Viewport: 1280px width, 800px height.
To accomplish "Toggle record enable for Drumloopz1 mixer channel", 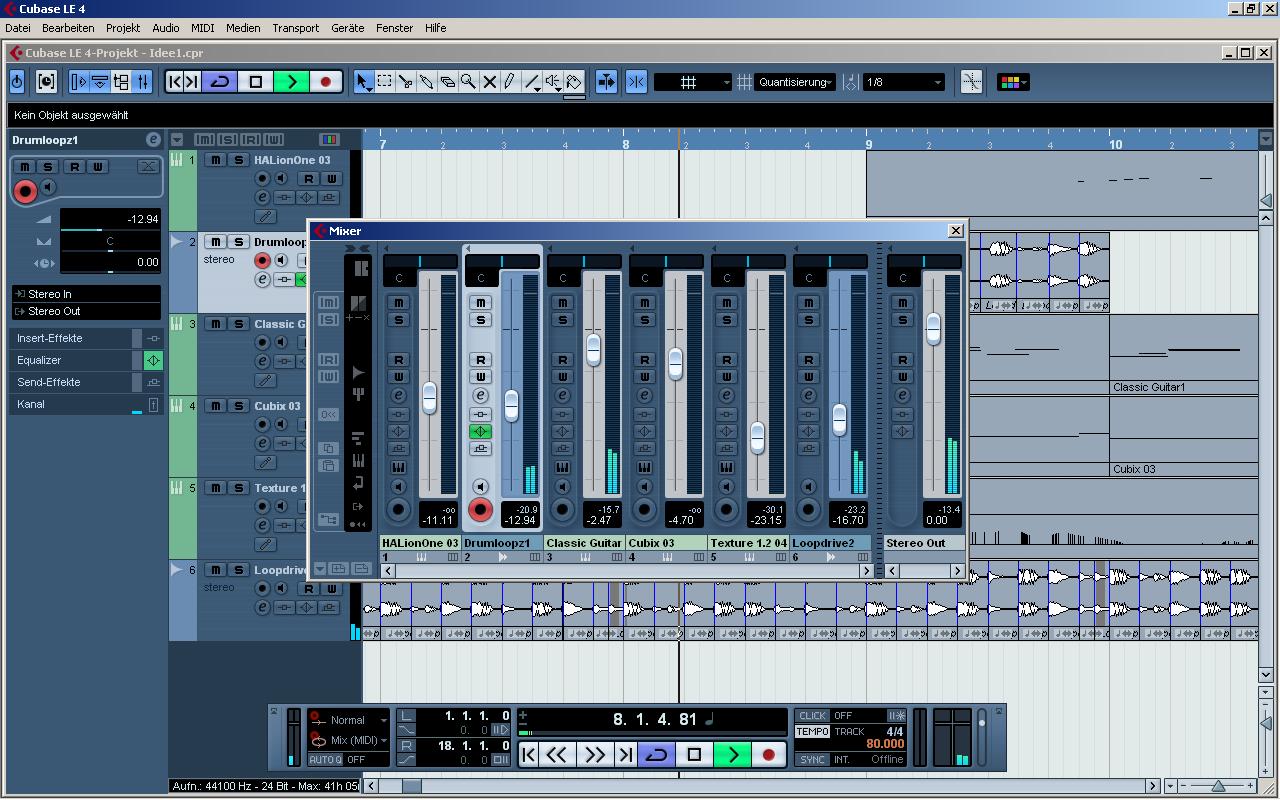I will click(x=481, y=510).
